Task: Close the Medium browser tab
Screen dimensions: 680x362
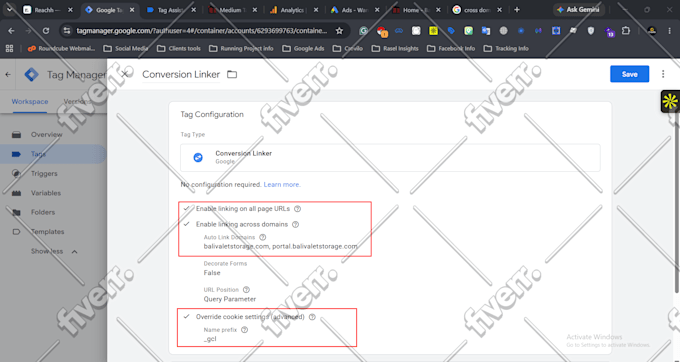Action: coord(255,10)
